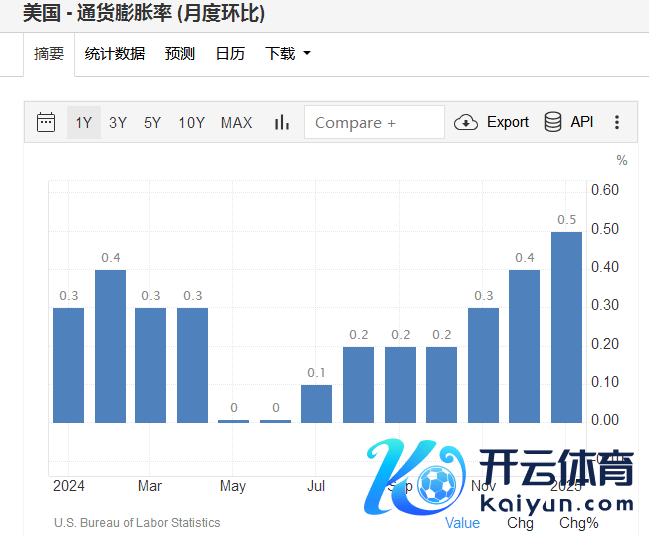Click the API database icon

pos(553,122)
